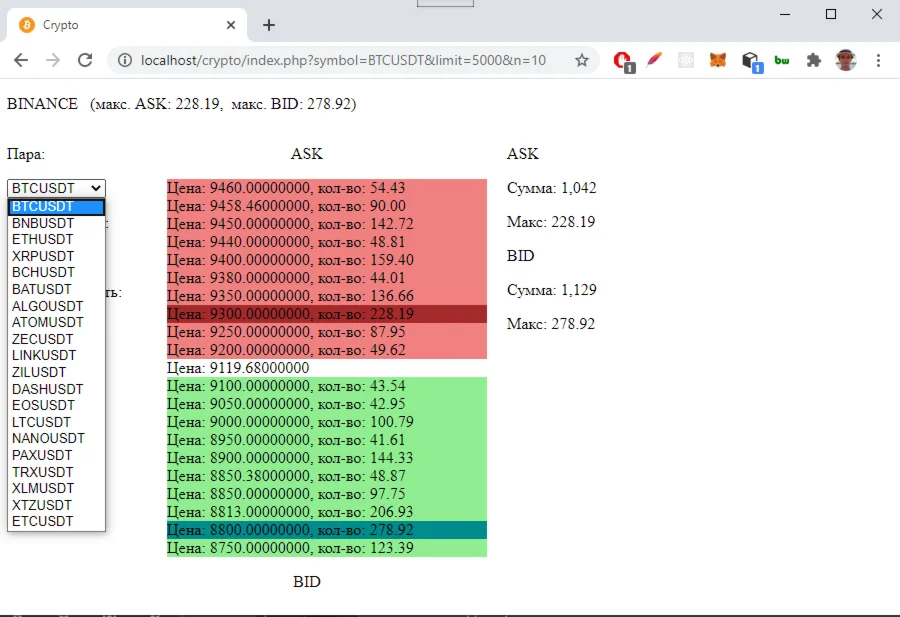Image resolution: width=900 pixels, height=617 pixels.
Task: Select BTCUSDT in the list
Action: click(56, 207)
